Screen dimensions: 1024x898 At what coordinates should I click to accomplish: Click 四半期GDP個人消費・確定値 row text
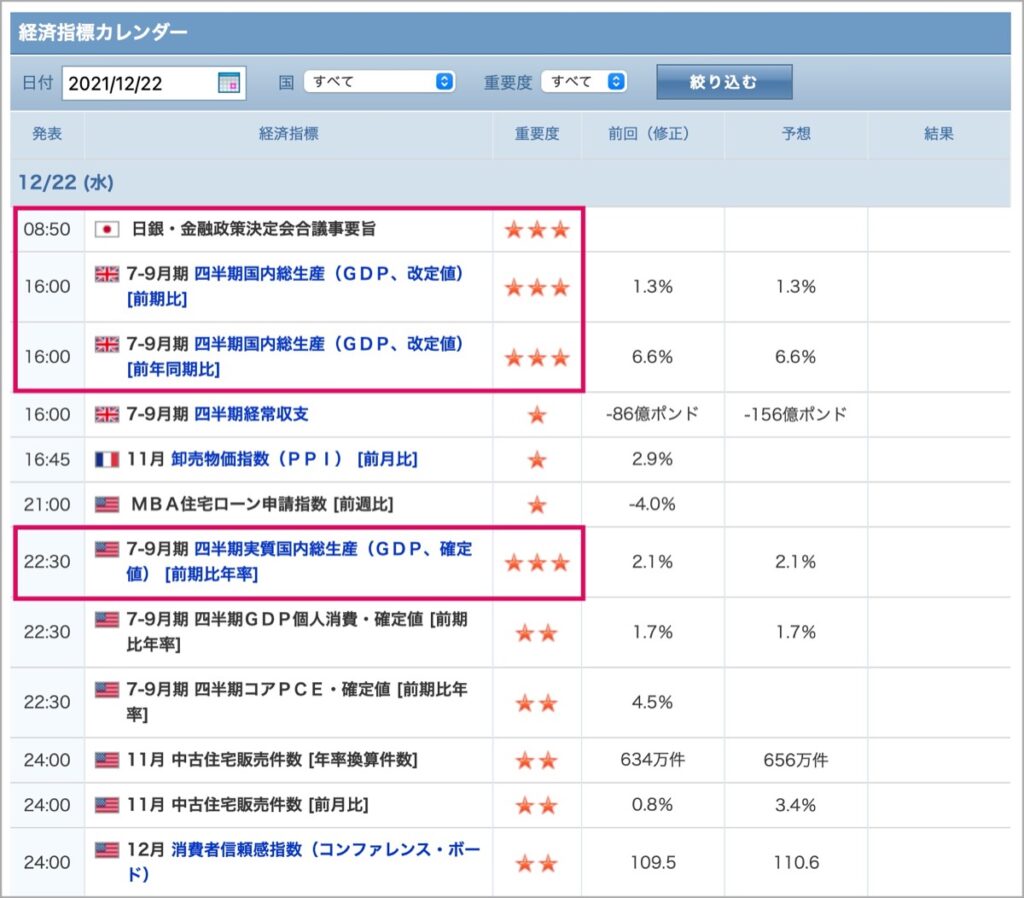(x=297, y=632)
